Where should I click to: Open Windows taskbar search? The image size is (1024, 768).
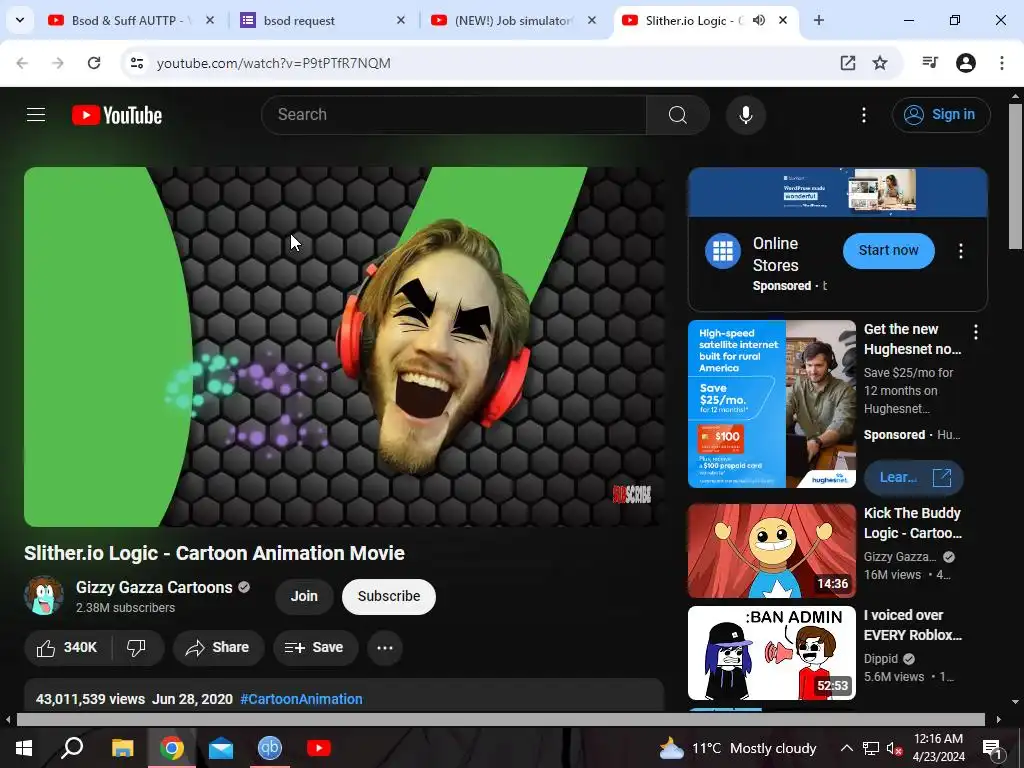pyautogui.click(x=72, y=748)
